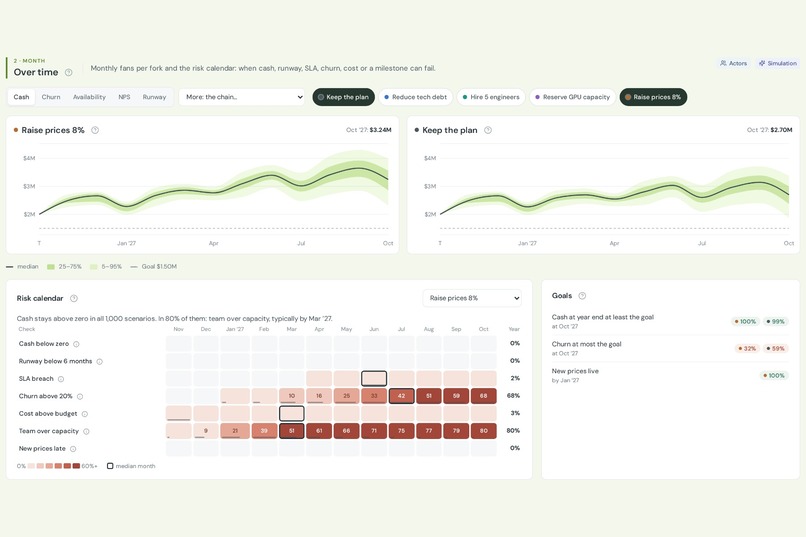Select the Oct cell for Team over capacity
Screen dimensions: 806x537
483,431
